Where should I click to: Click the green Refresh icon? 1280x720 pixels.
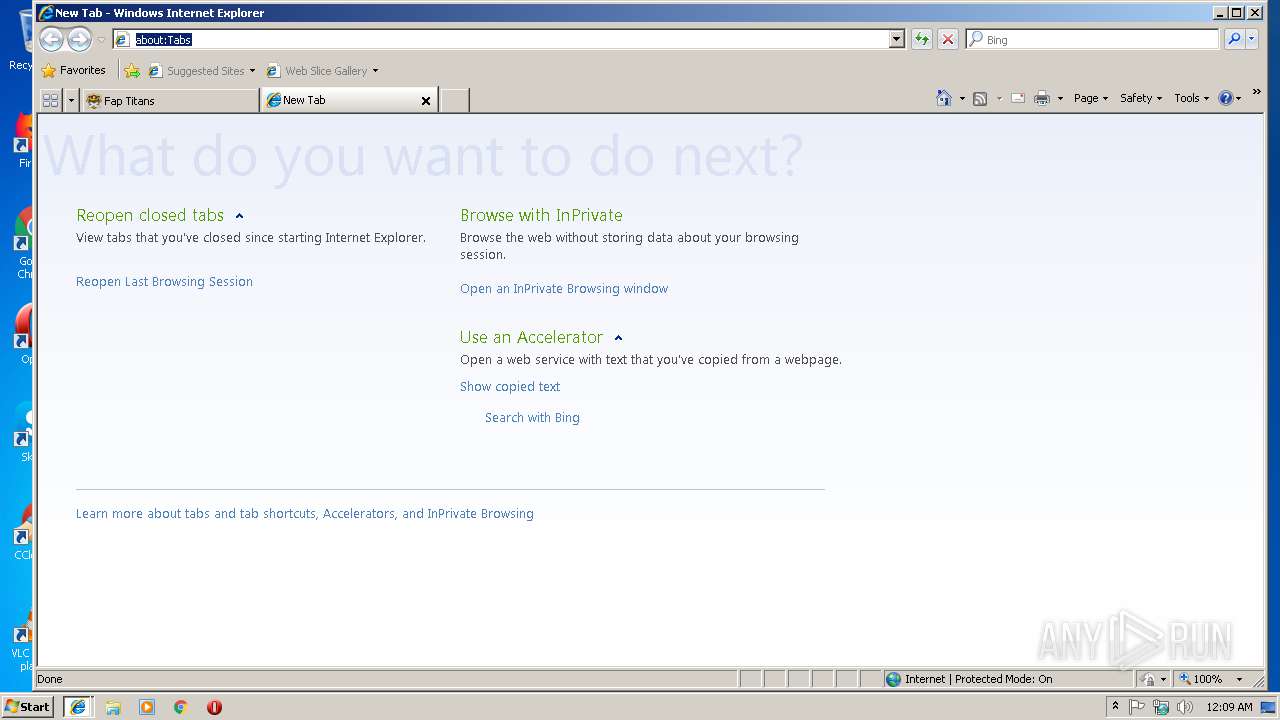921,39
